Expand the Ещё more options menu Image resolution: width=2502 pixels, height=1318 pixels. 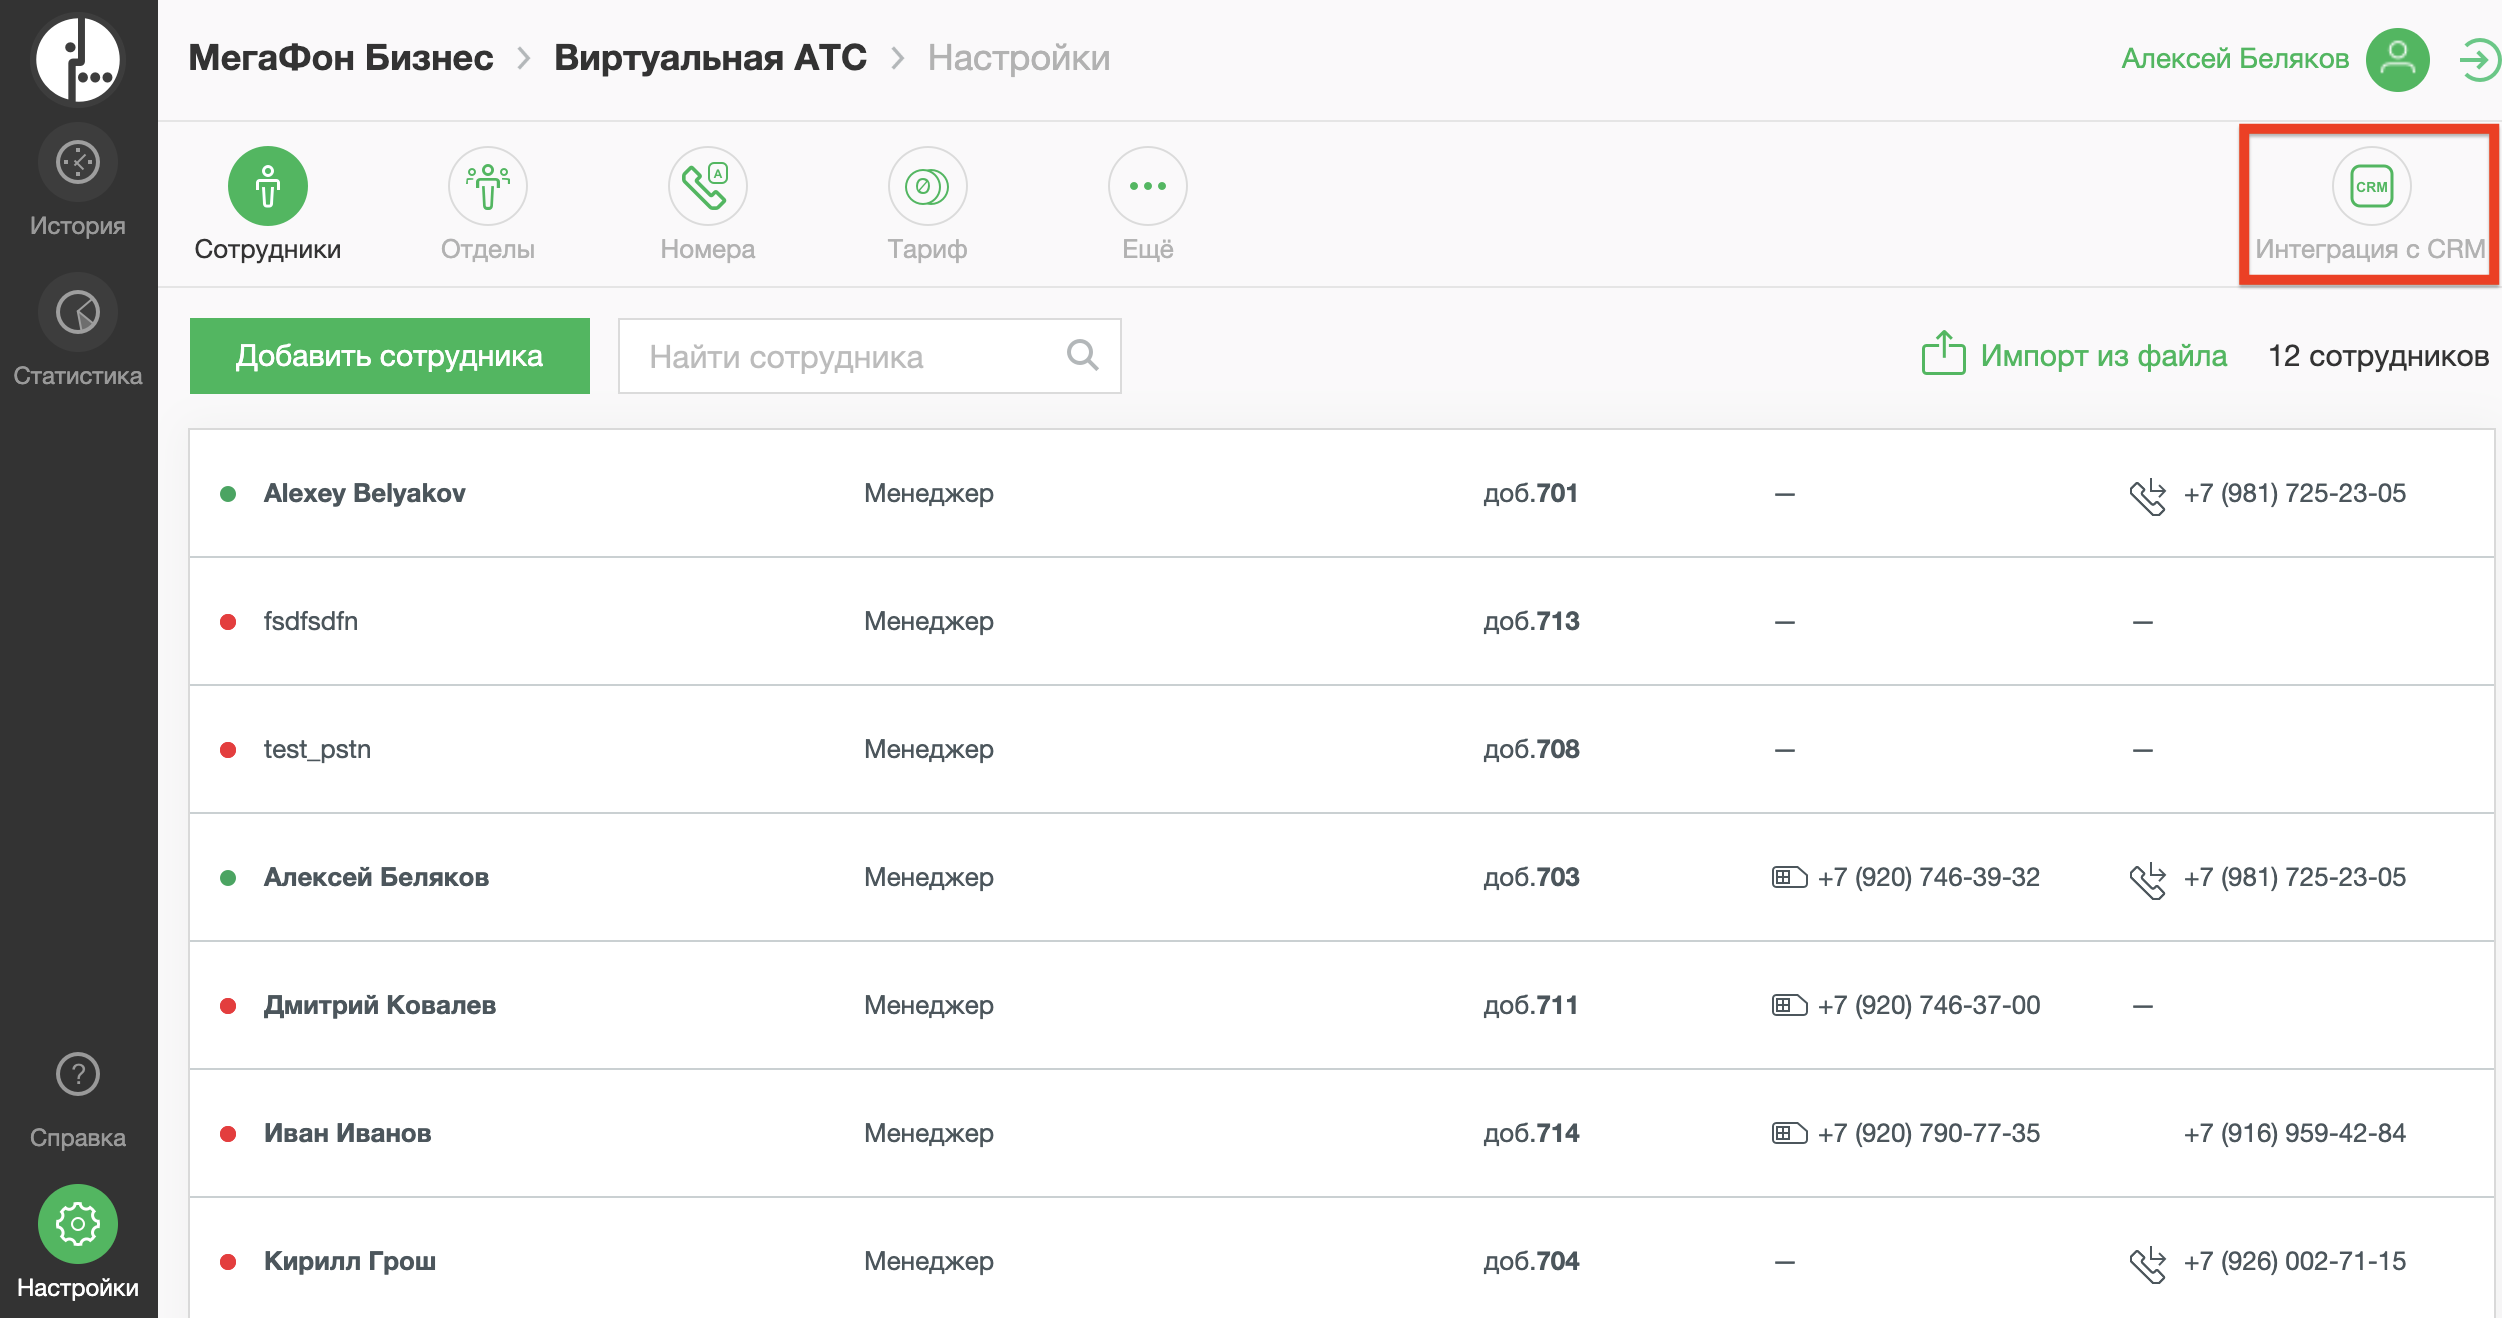pyautogui.click(x=1148, y=187)
